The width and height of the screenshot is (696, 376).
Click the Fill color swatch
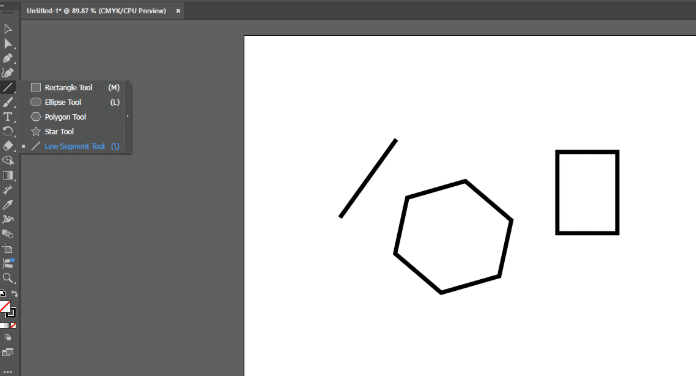[x=5, y=306]
